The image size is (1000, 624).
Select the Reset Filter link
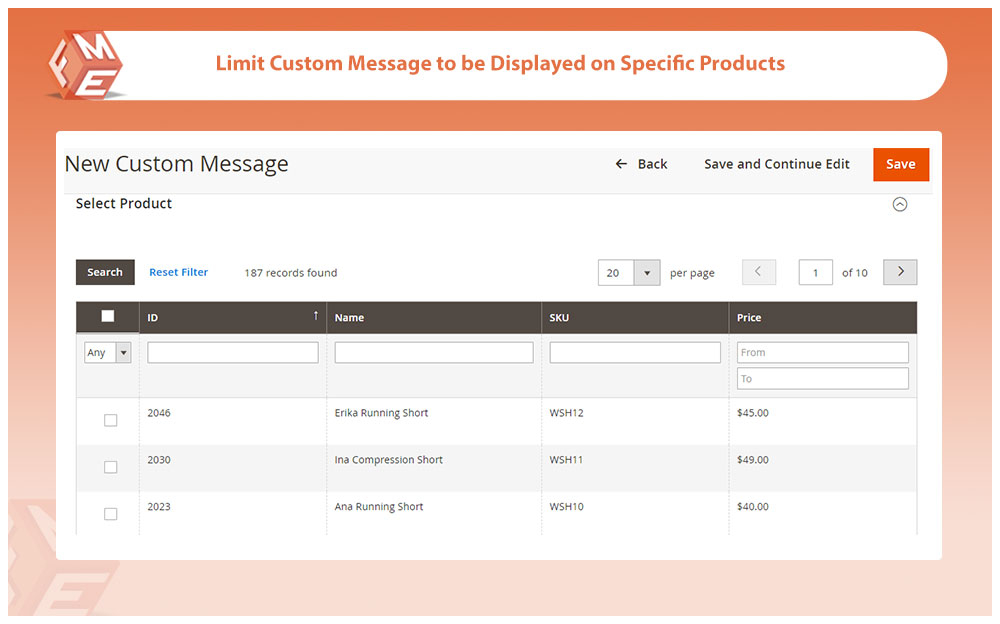tap(178, 271)
